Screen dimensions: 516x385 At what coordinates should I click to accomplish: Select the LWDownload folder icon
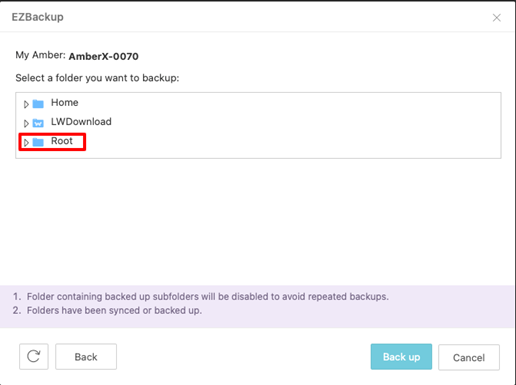coord(38,123)
